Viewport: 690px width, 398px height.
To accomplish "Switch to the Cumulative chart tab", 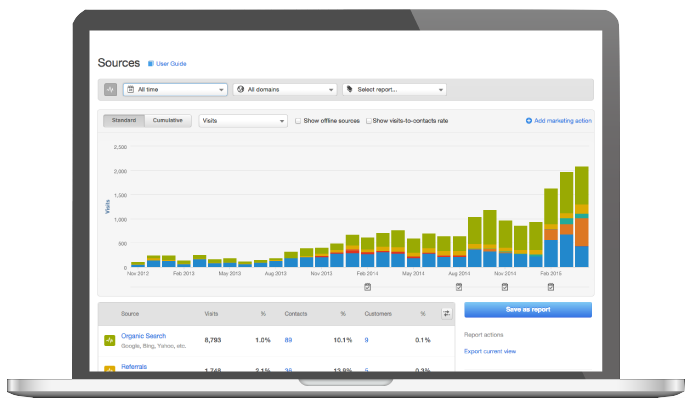I will click(168, 121).
